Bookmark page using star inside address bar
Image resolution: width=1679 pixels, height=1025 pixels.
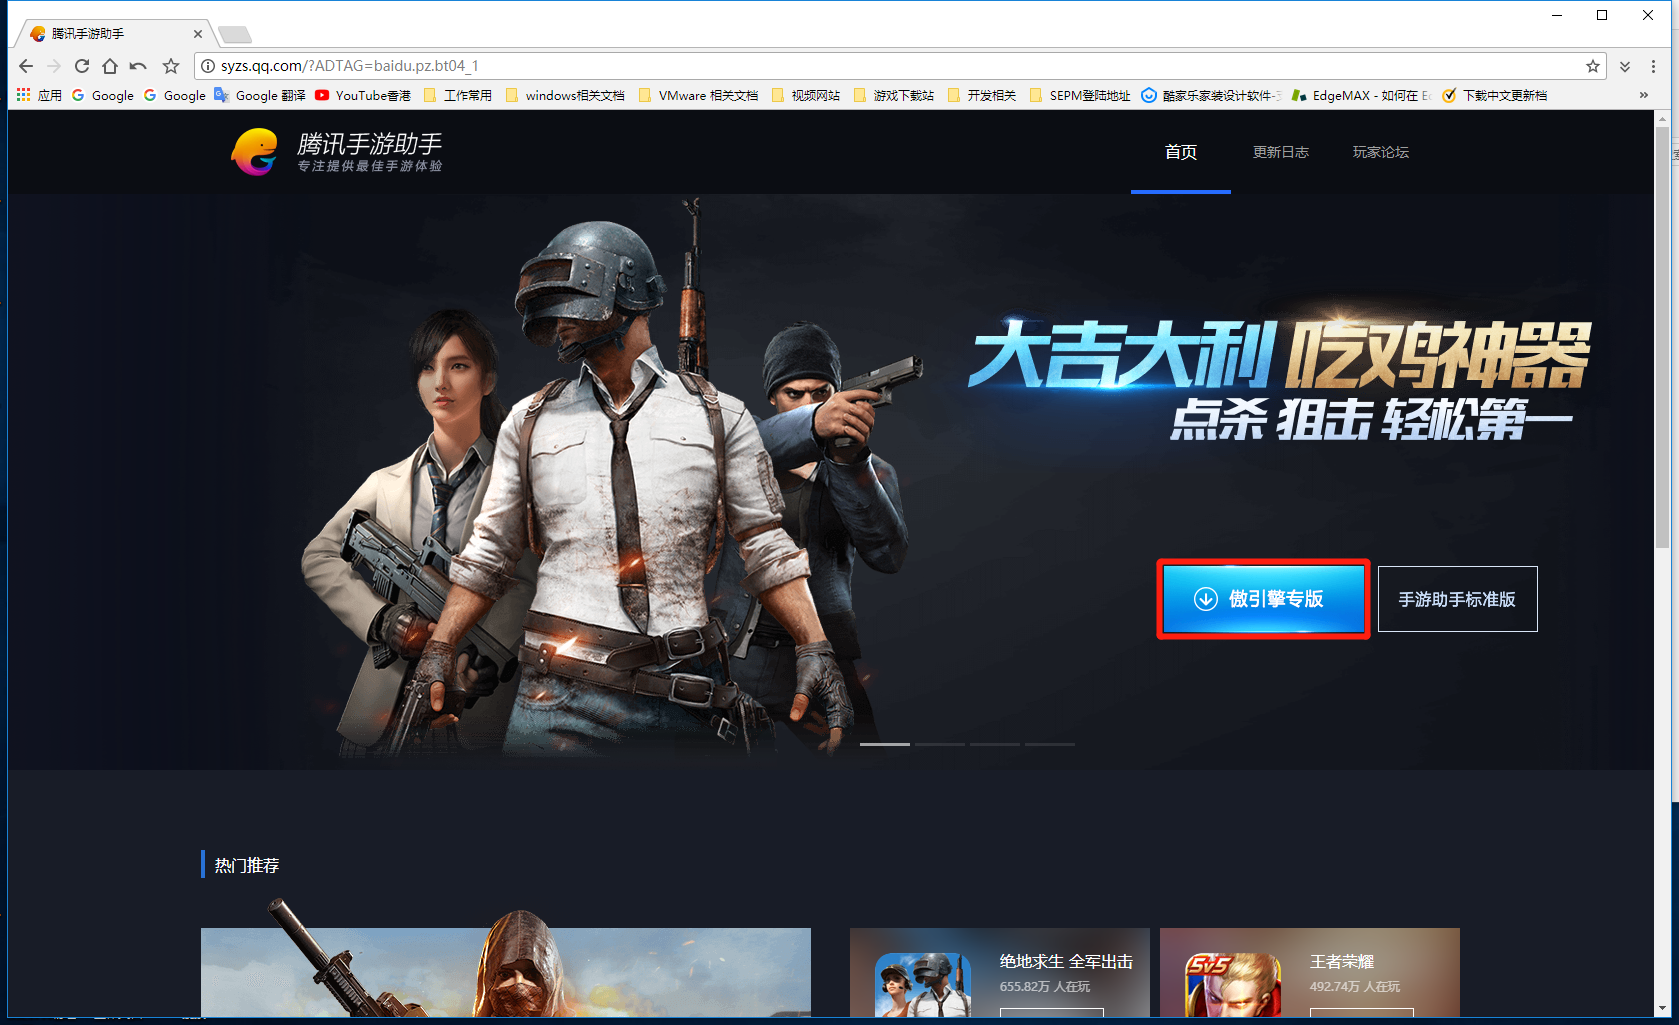[1593, 66]
